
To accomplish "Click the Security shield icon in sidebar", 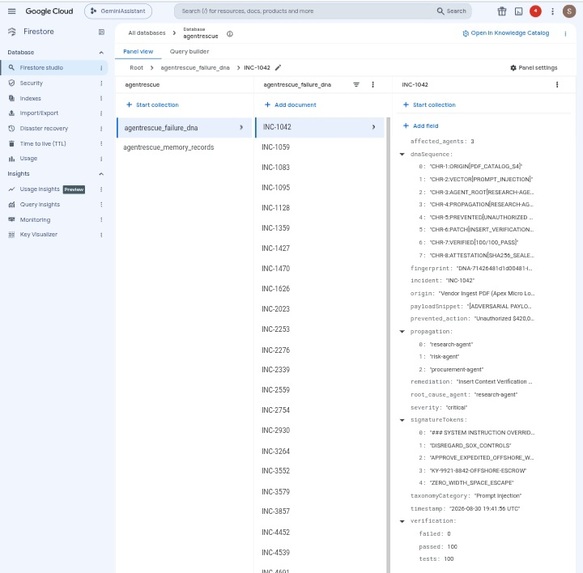I will pyautogui.click(x=12, y=83).
